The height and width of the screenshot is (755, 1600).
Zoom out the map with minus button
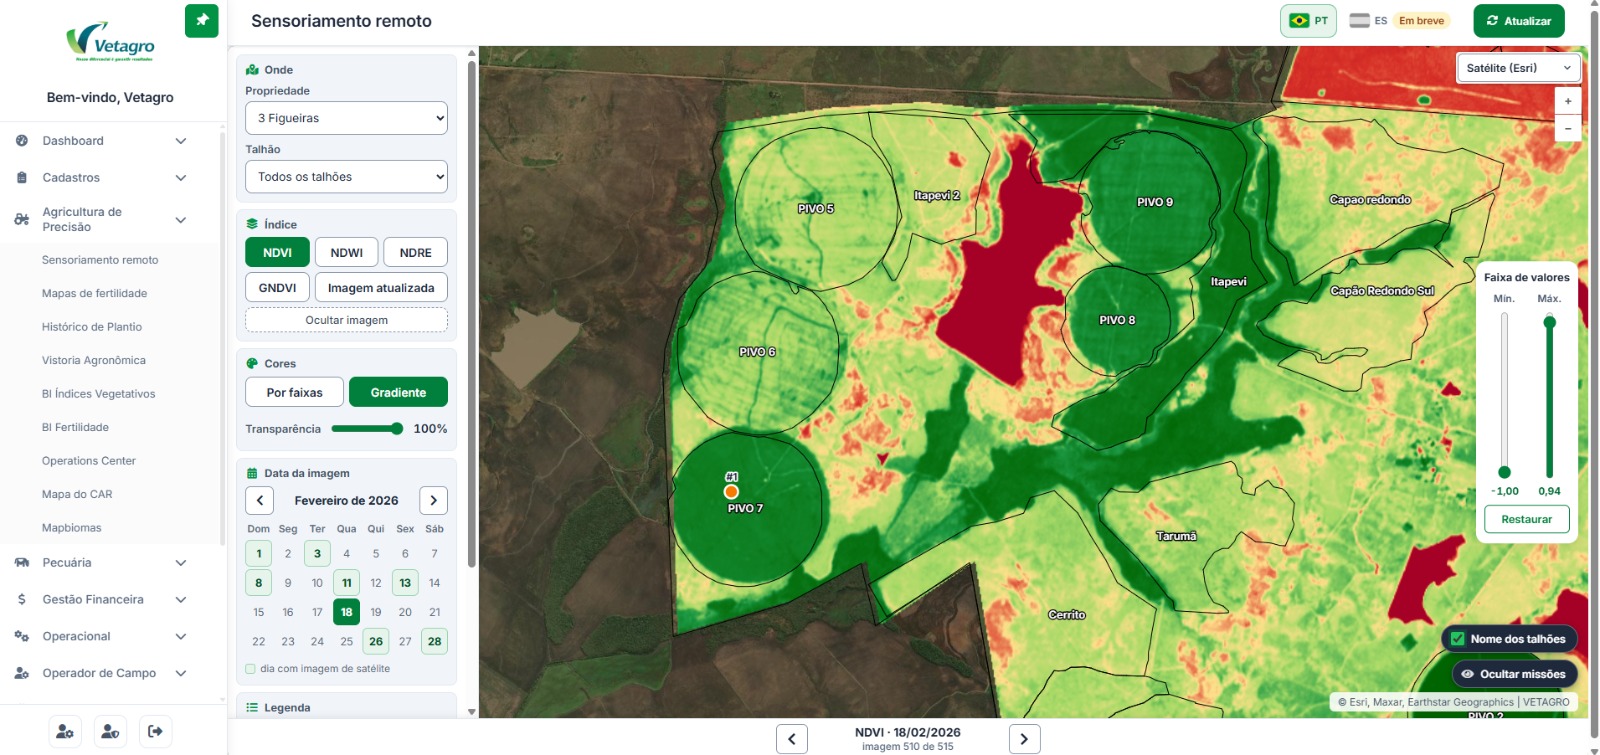1568,128
